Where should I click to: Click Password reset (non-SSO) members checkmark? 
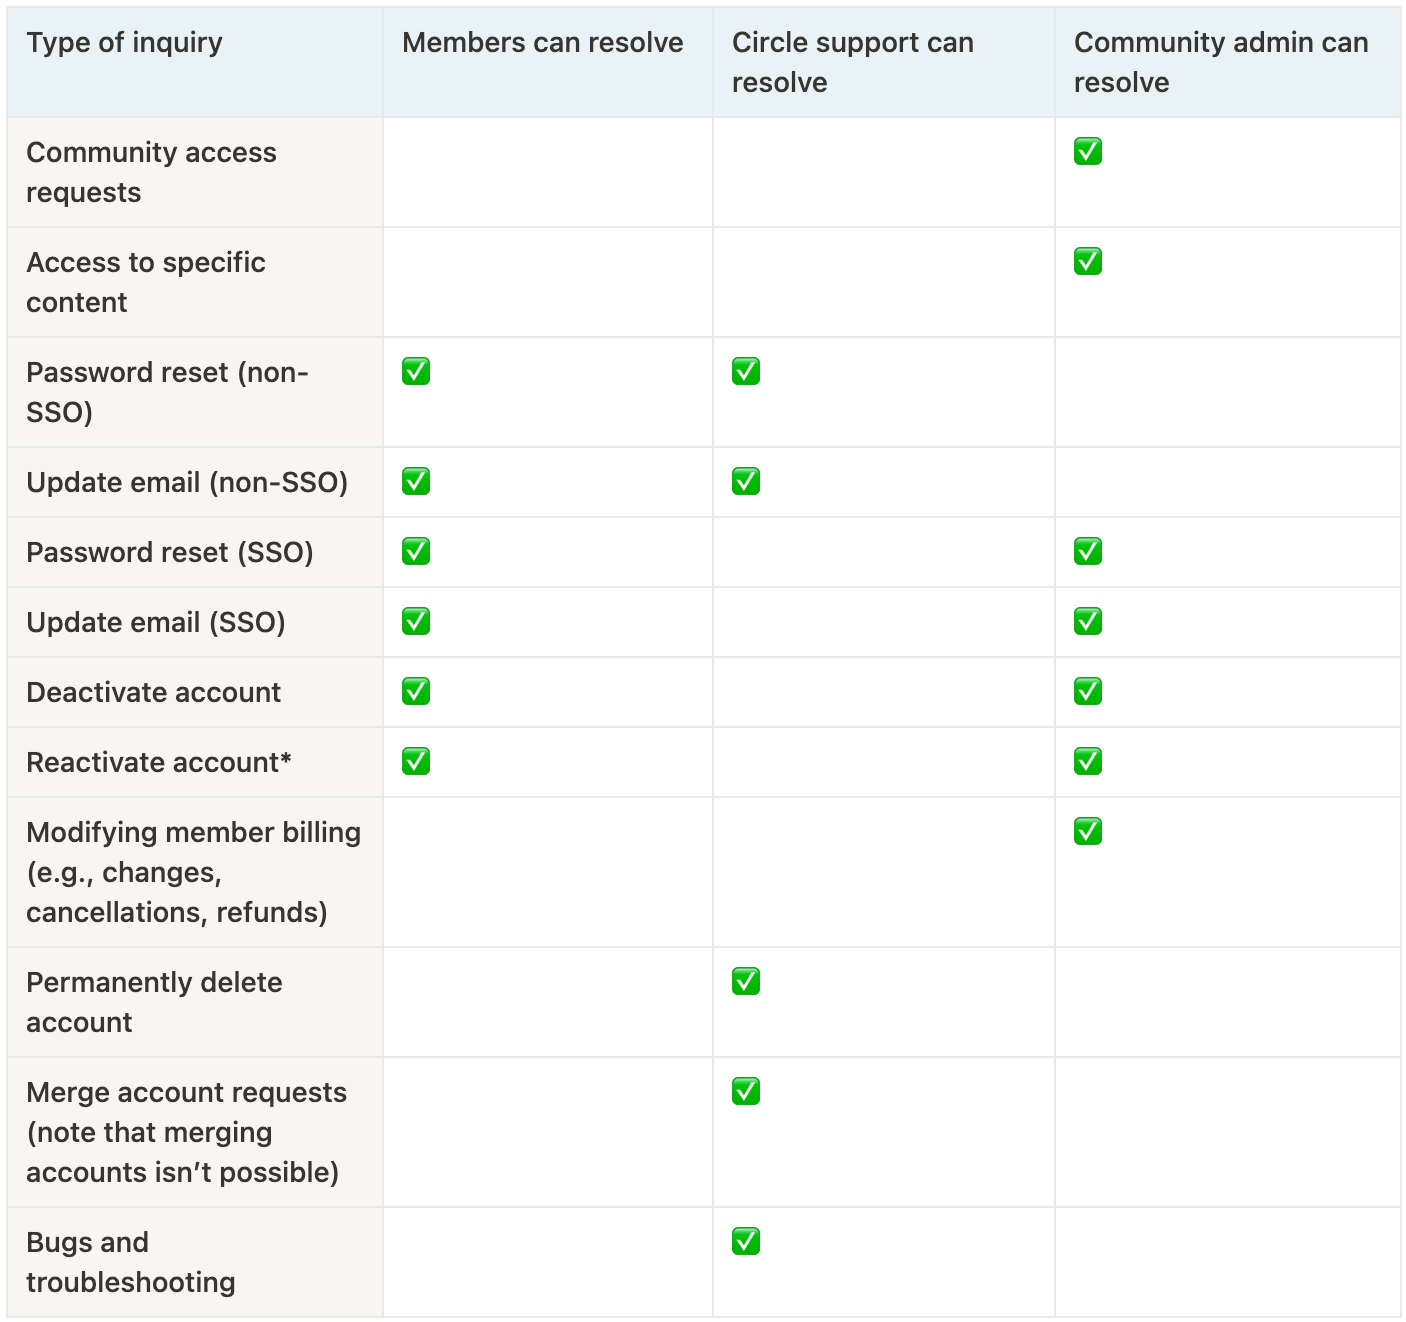click(x=416, y=372)
